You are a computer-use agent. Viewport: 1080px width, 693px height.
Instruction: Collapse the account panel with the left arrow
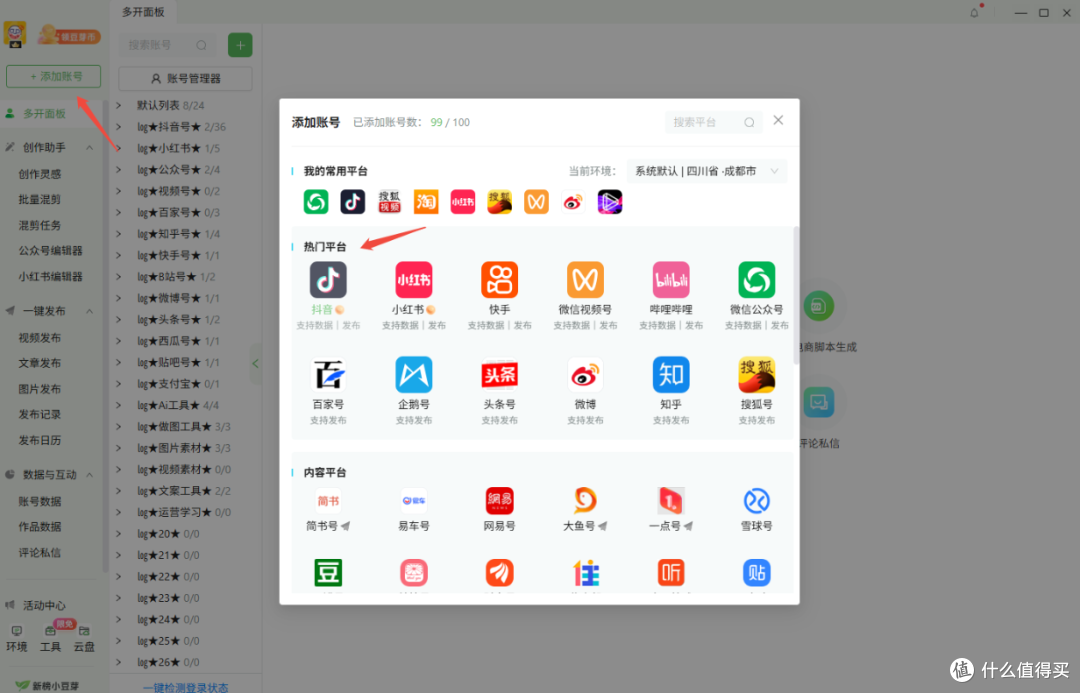256,363
